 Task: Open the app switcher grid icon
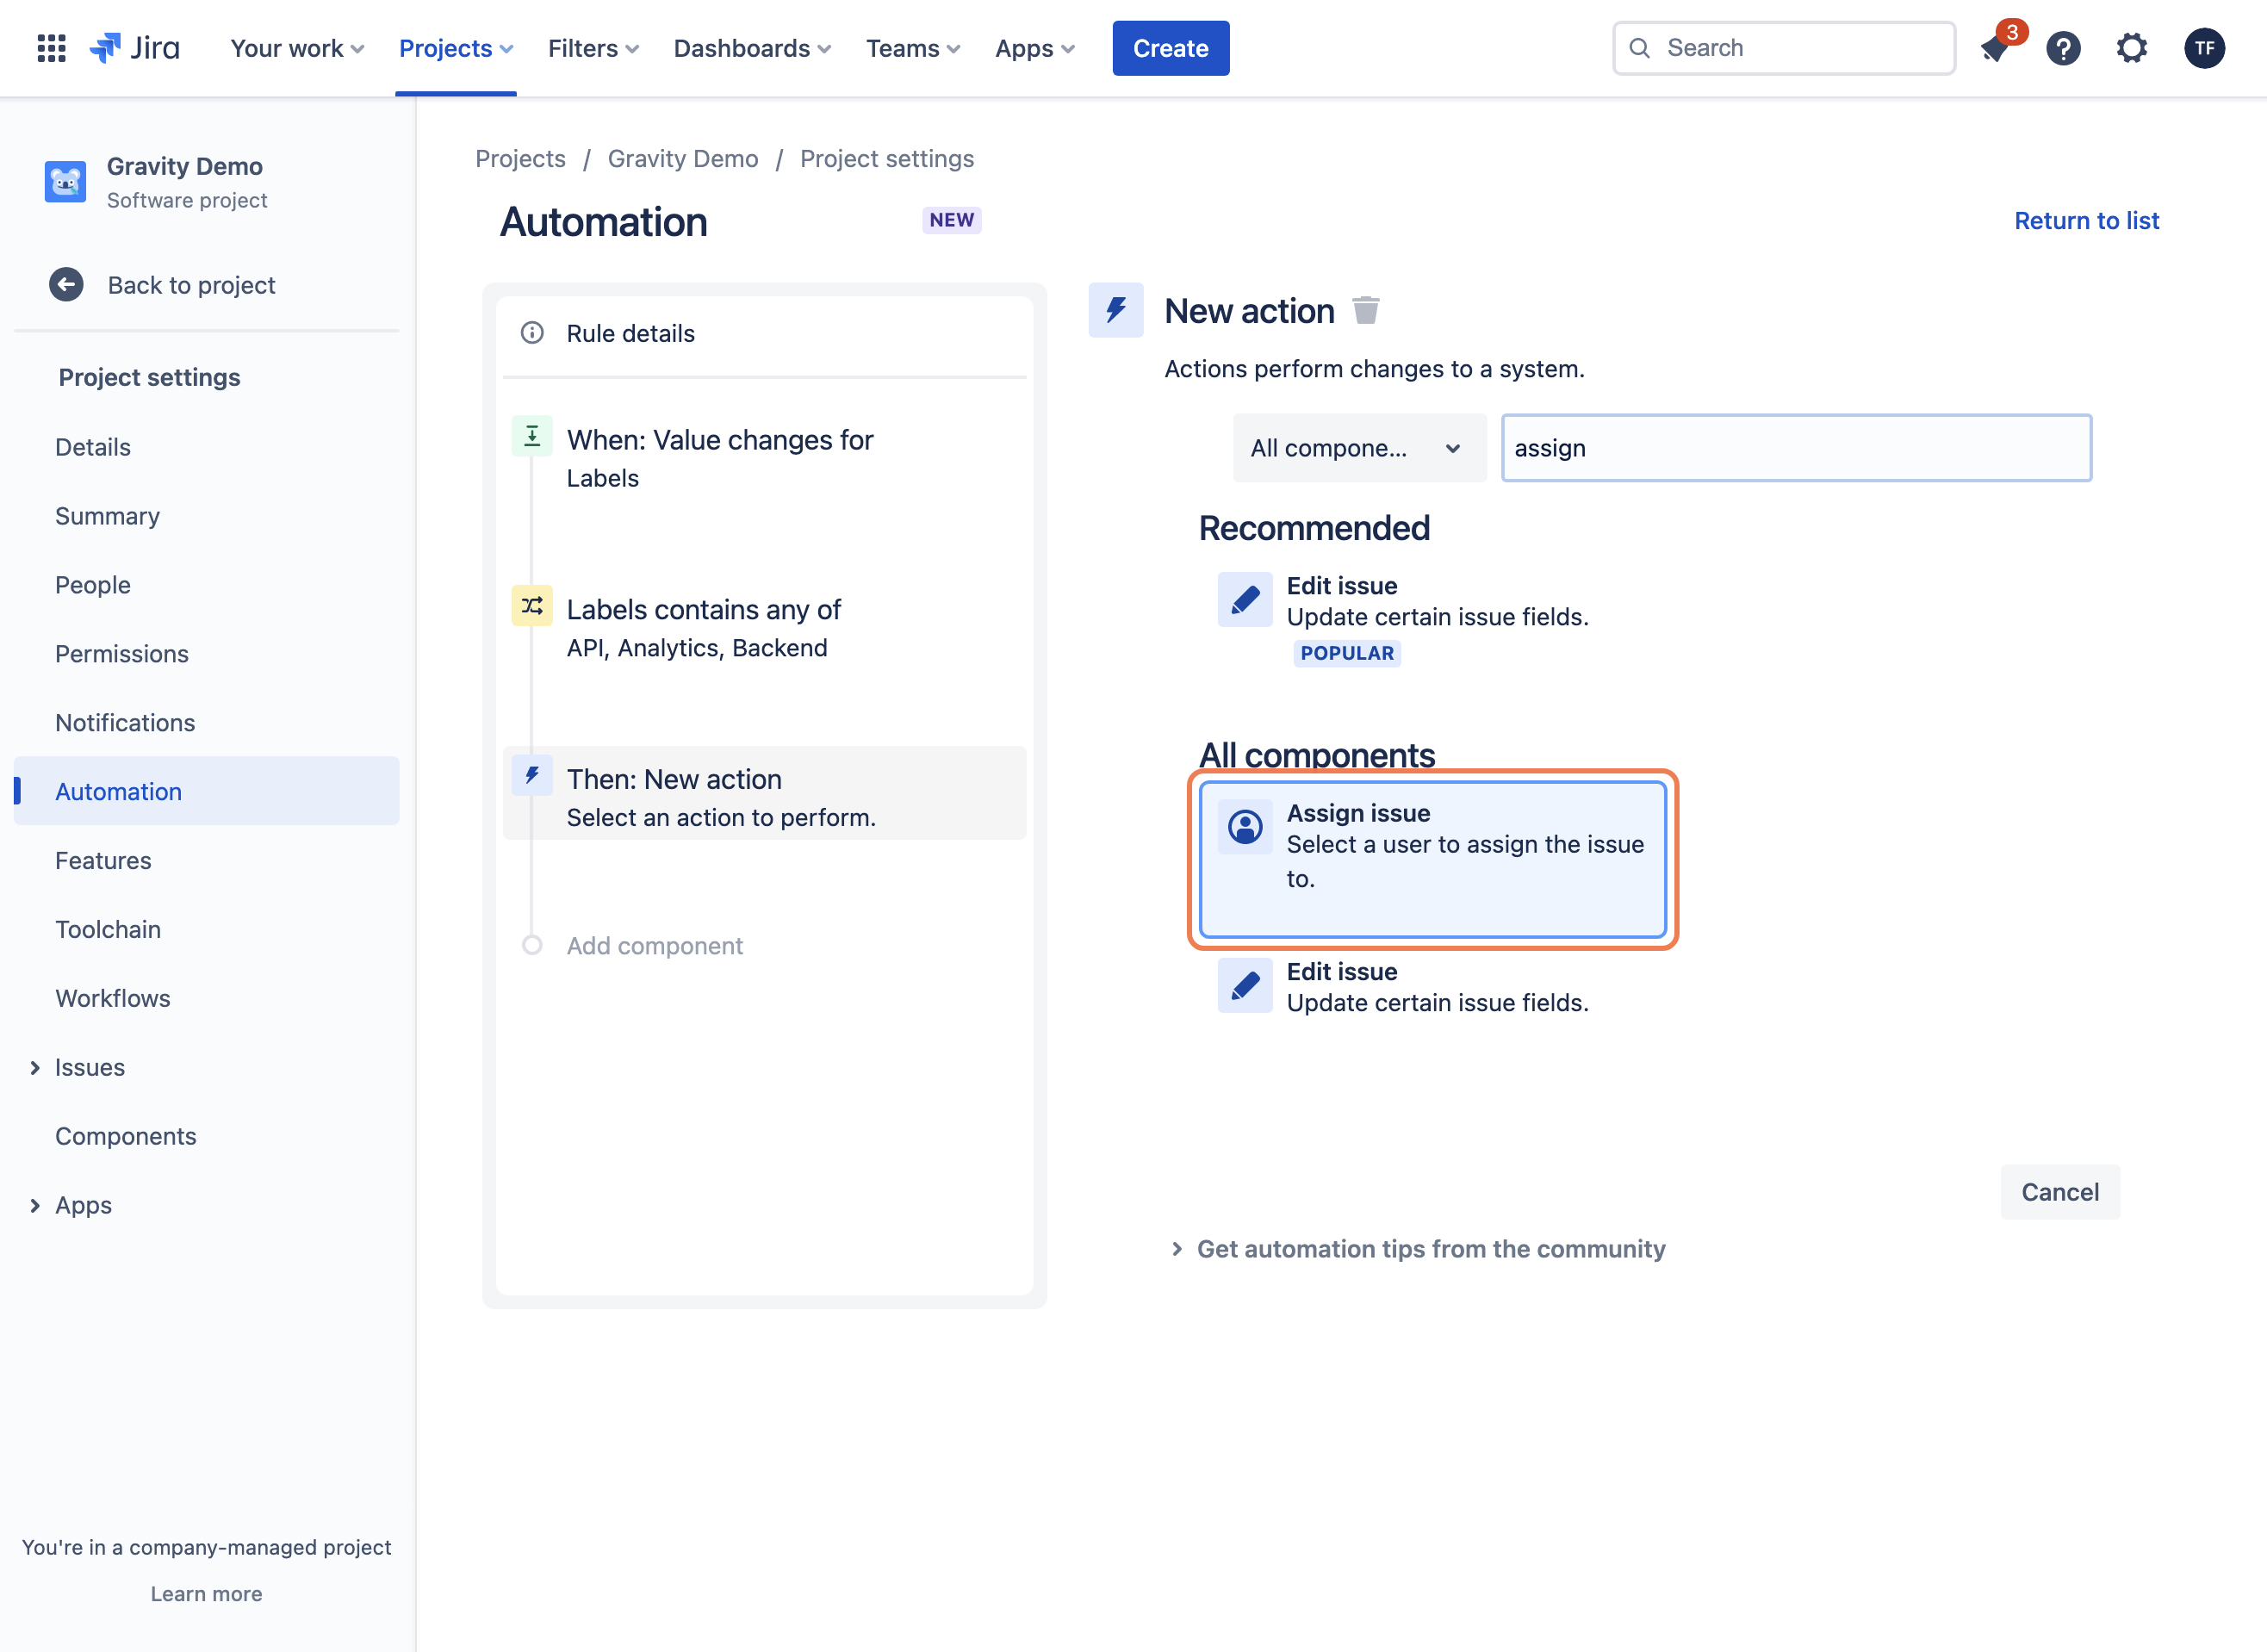[x=51, y=48]
